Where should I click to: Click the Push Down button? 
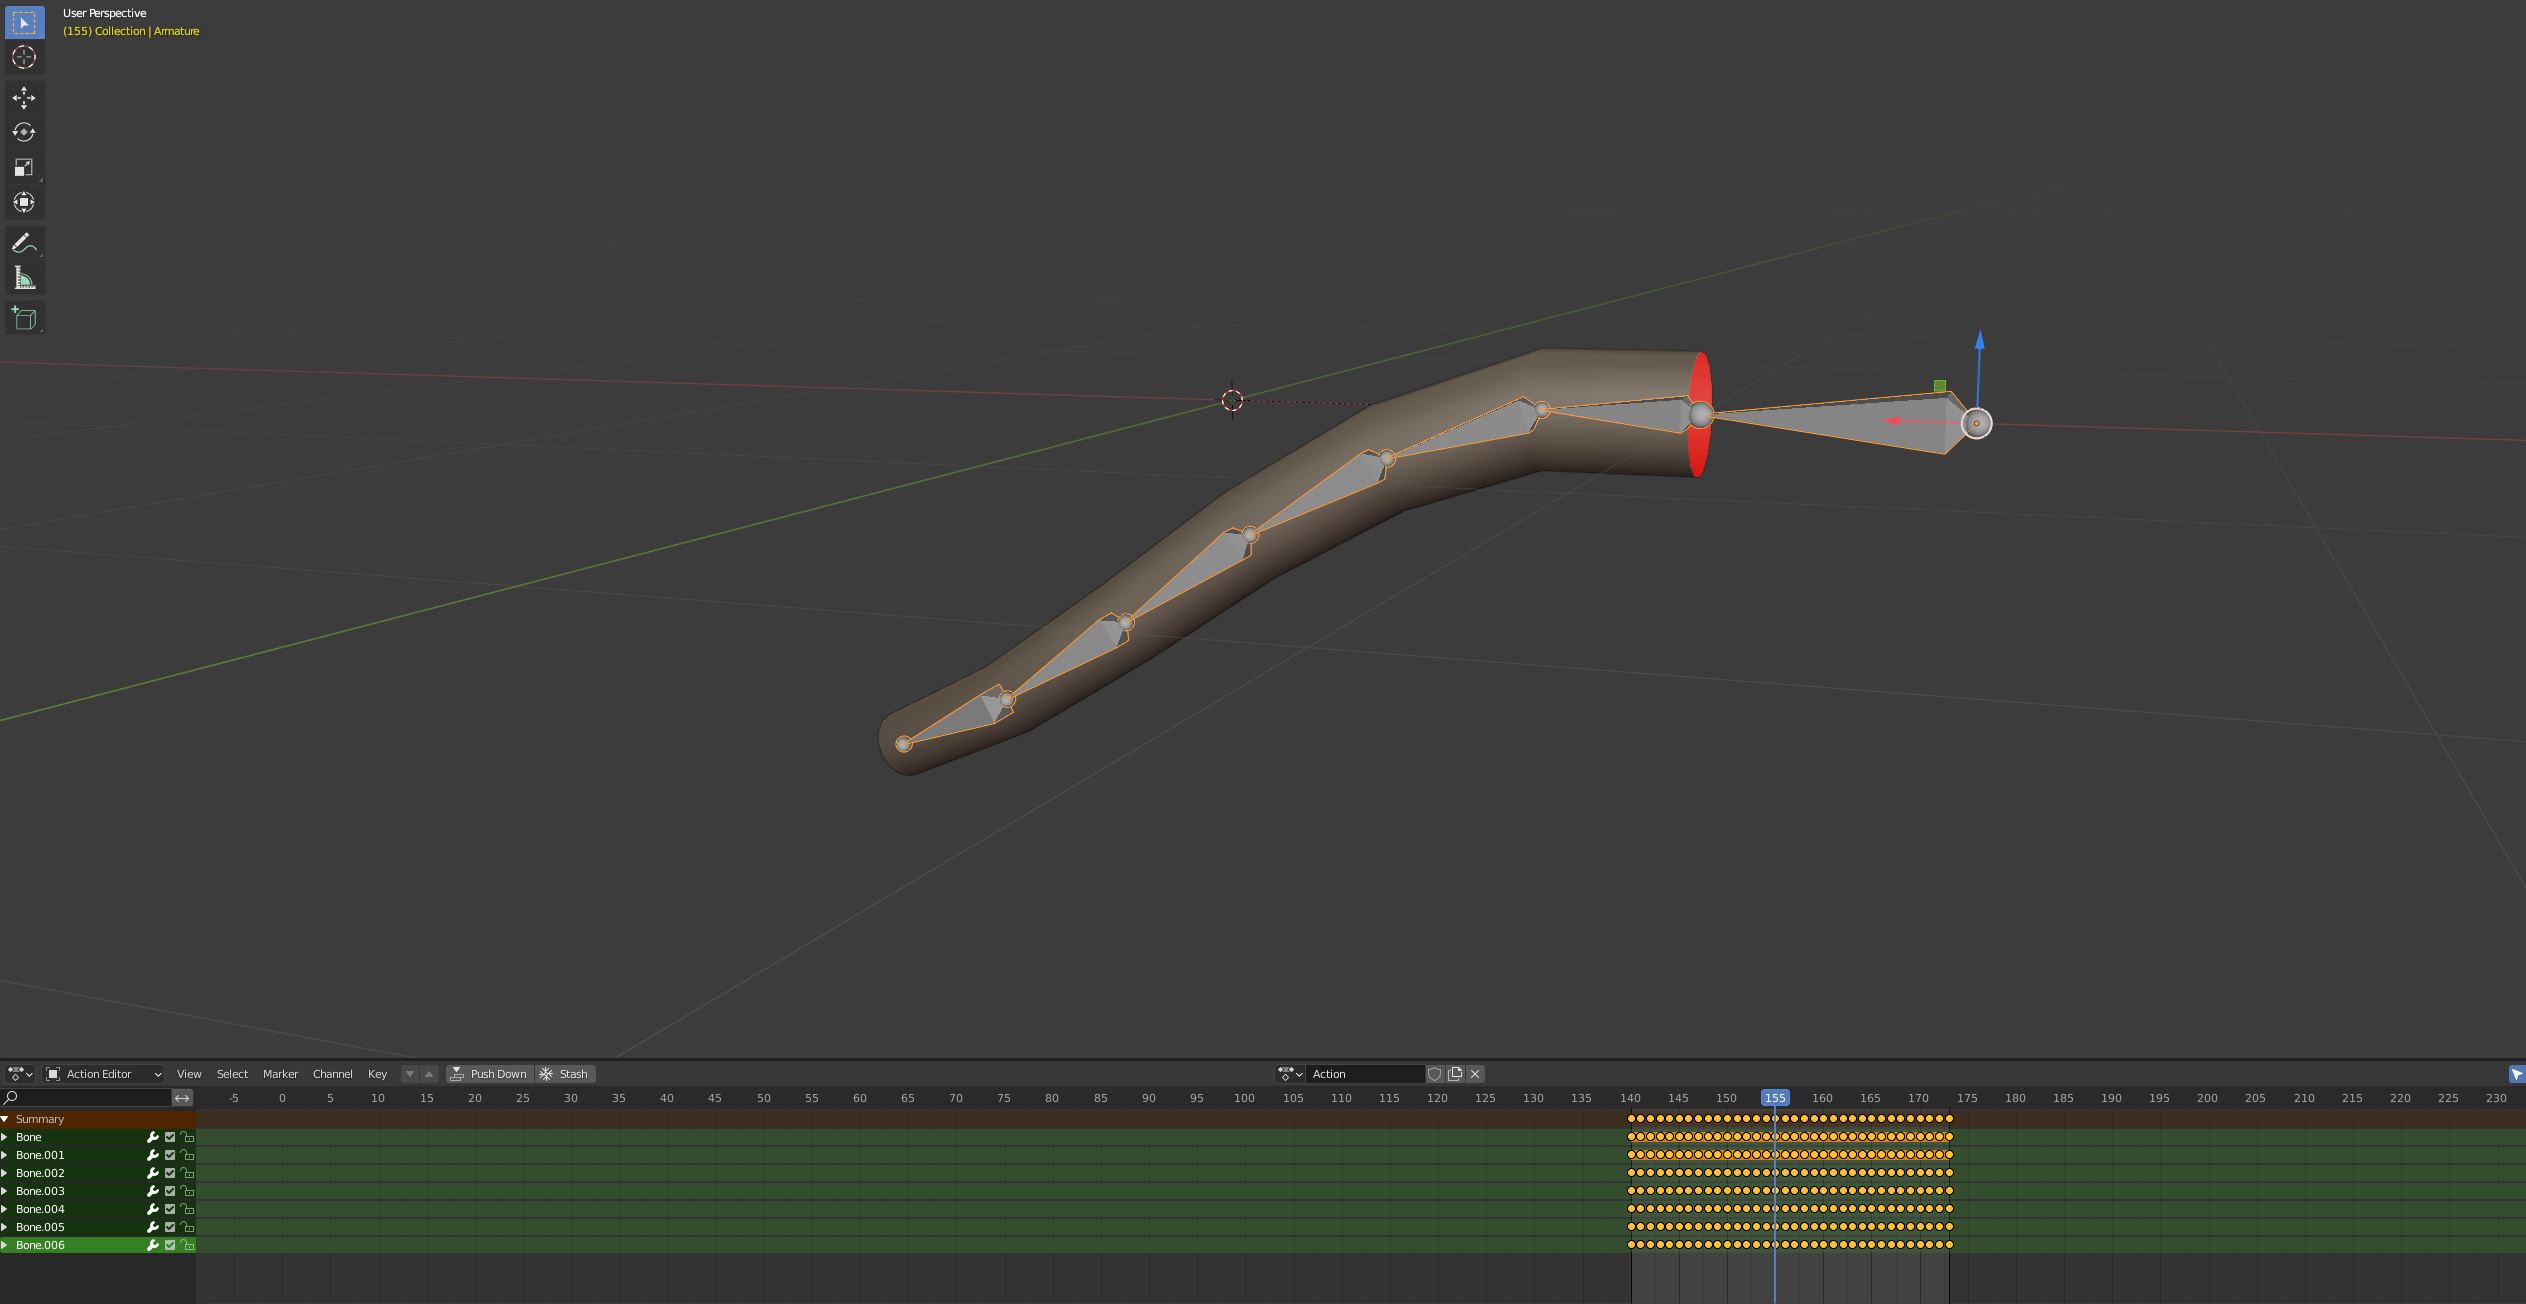tap(489, 1074)
